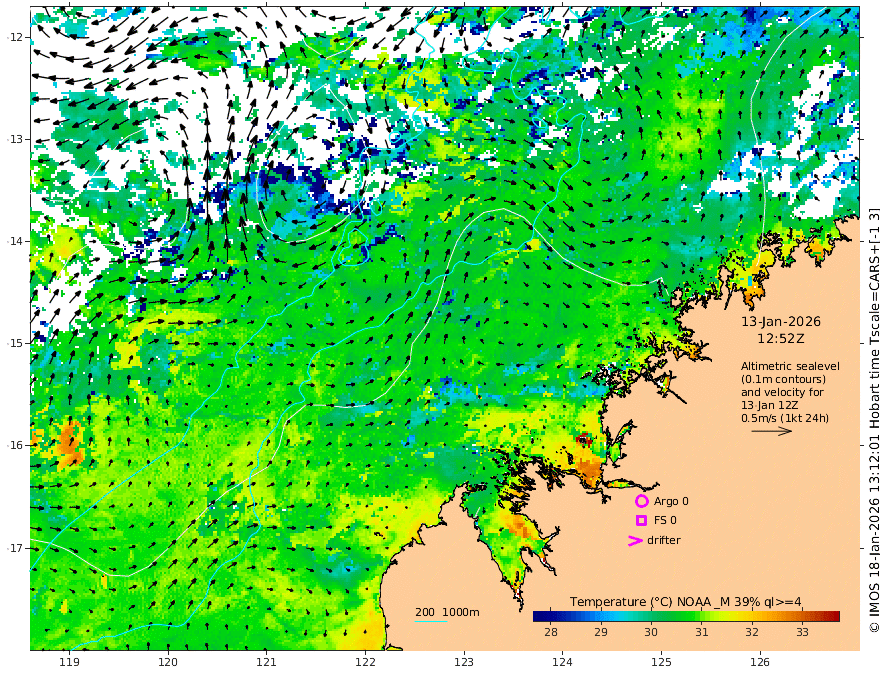Click the cyan 200m isobath legend line

(431, 621)
